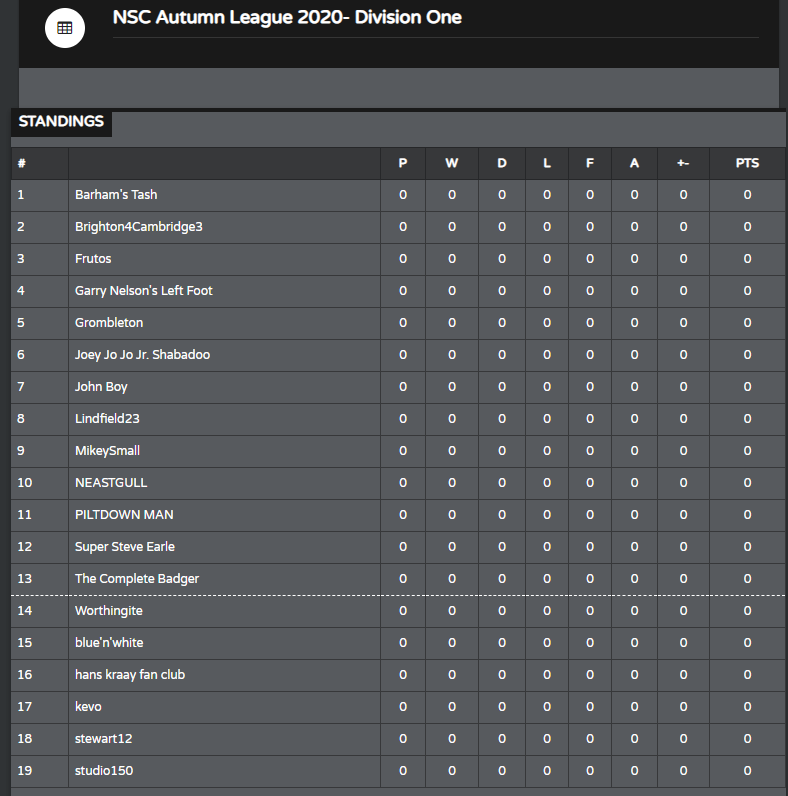The image size is (788, 796).
Task: Open Garry Nelson's Left Foot team
Action: (144, 291)
